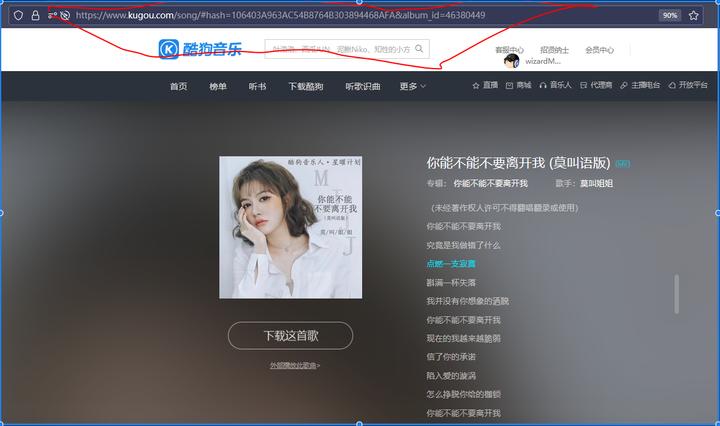Bookmark this page with the star icon
The width and height of the screenshot is (720, 426).
pos(693,16)
